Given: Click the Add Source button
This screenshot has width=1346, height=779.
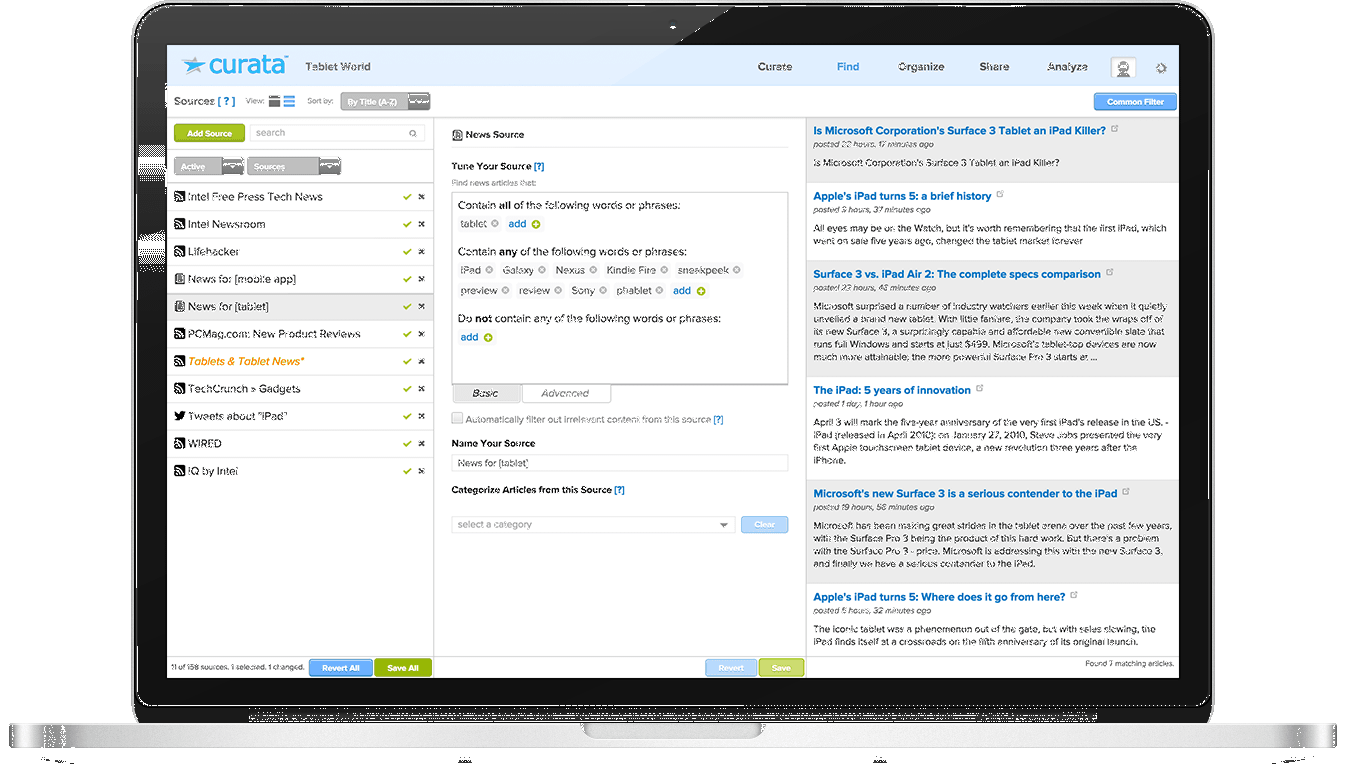Looking at the screenshot, I should pos(209,133).
